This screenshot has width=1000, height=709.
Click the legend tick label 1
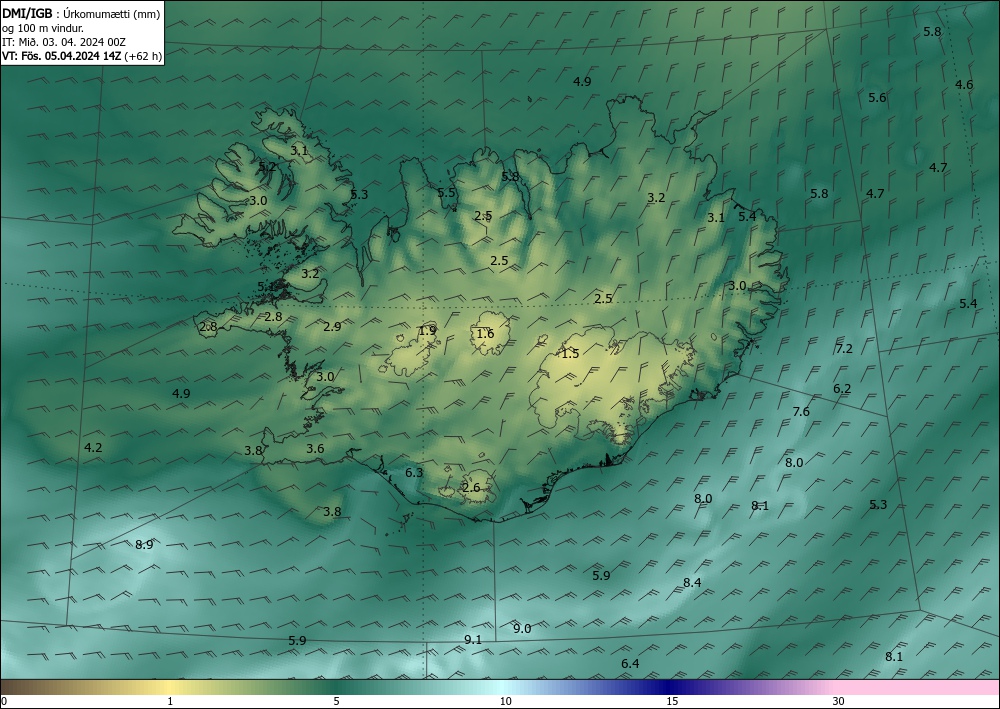click(170, 701)
